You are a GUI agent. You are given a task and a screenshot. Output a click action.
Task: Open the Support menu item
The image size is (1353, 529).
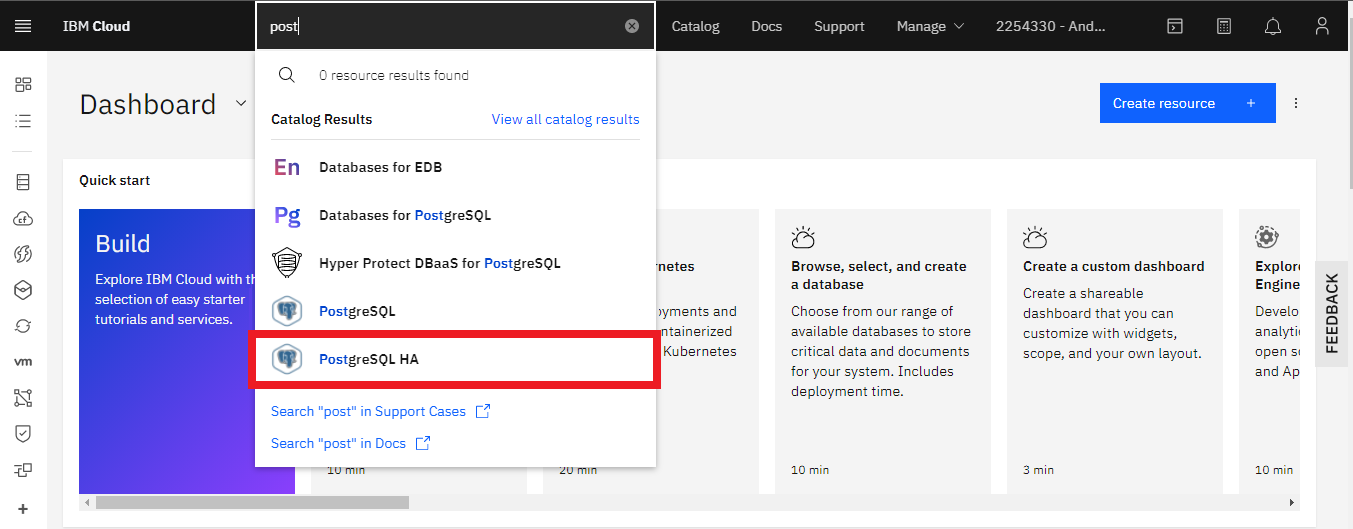point(839,26)
